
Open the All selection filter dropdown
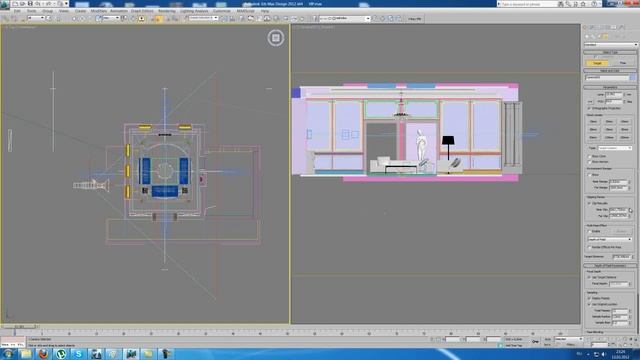pos(36,18)
